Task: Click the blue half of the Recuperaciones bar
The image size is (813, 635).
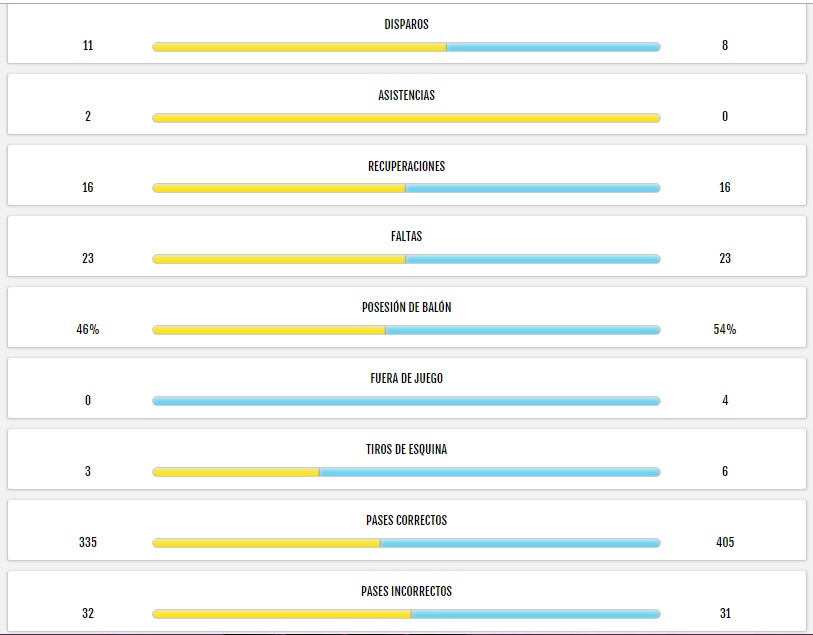Action: point(533,188)
